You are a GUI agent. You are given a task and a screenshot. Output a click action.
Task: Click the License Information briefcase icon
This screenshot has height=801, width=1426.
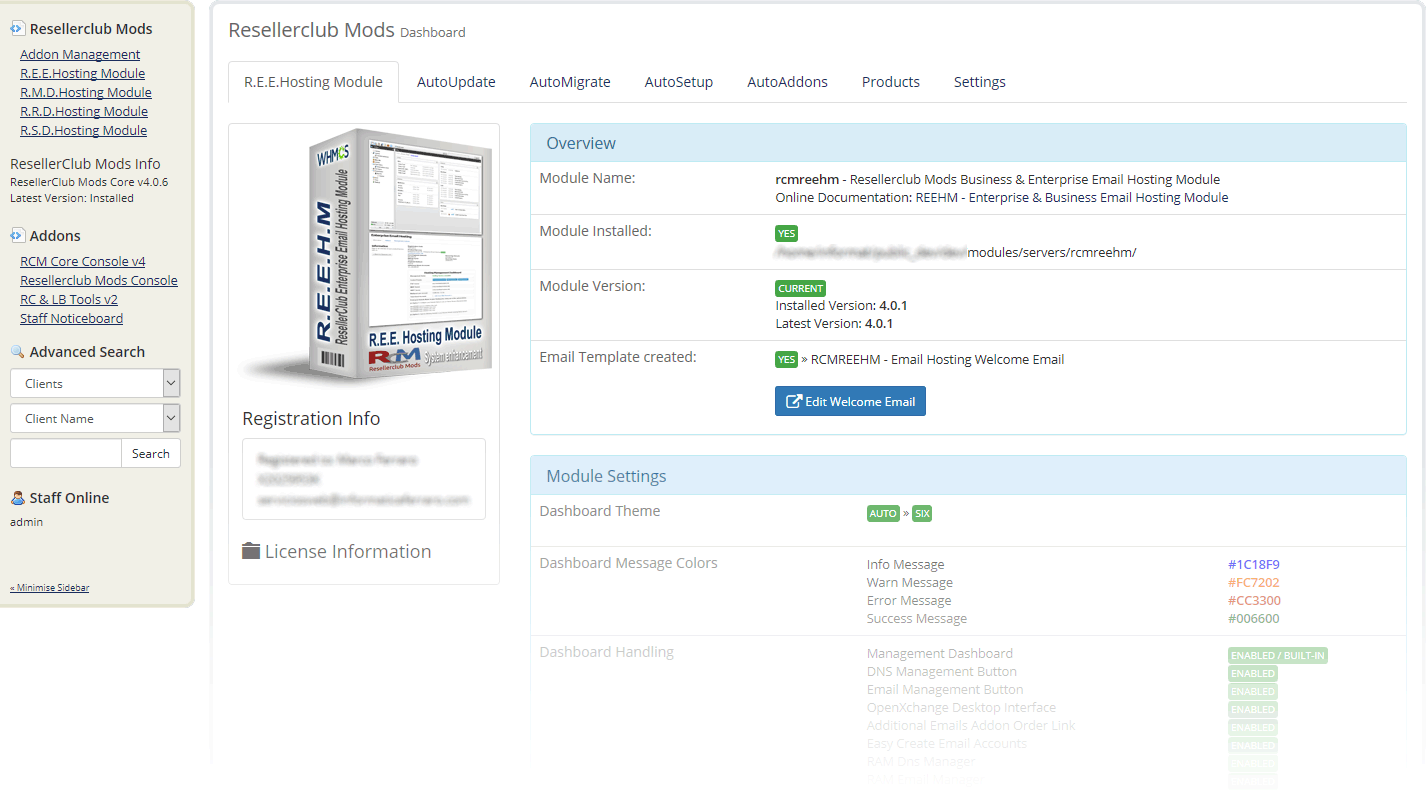tap(251, 551)
